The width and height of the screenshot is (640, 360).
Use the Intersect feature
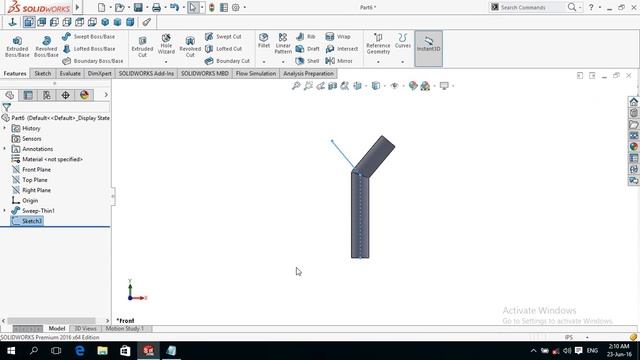tap(342, 49)
